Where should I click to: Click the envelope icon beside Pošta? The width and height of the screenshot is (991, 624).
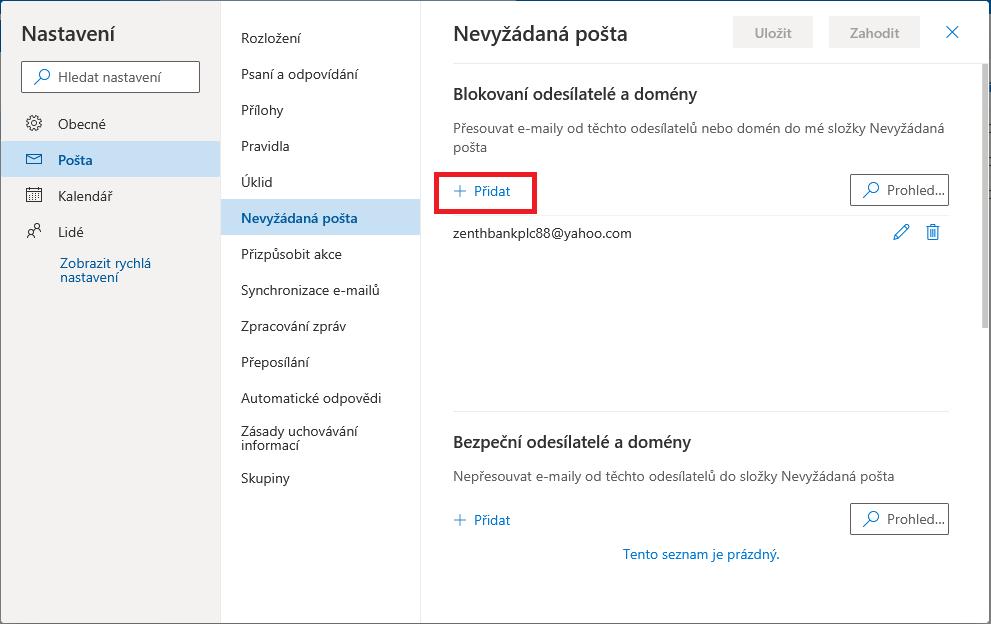pos(34,160)
